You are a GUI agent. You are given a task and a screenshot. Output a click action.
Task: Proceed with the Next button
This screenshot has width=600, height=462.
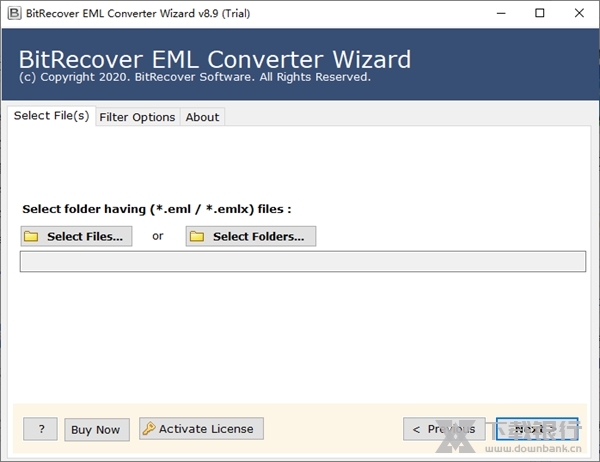pyautogui.click(x=537, y=429)
